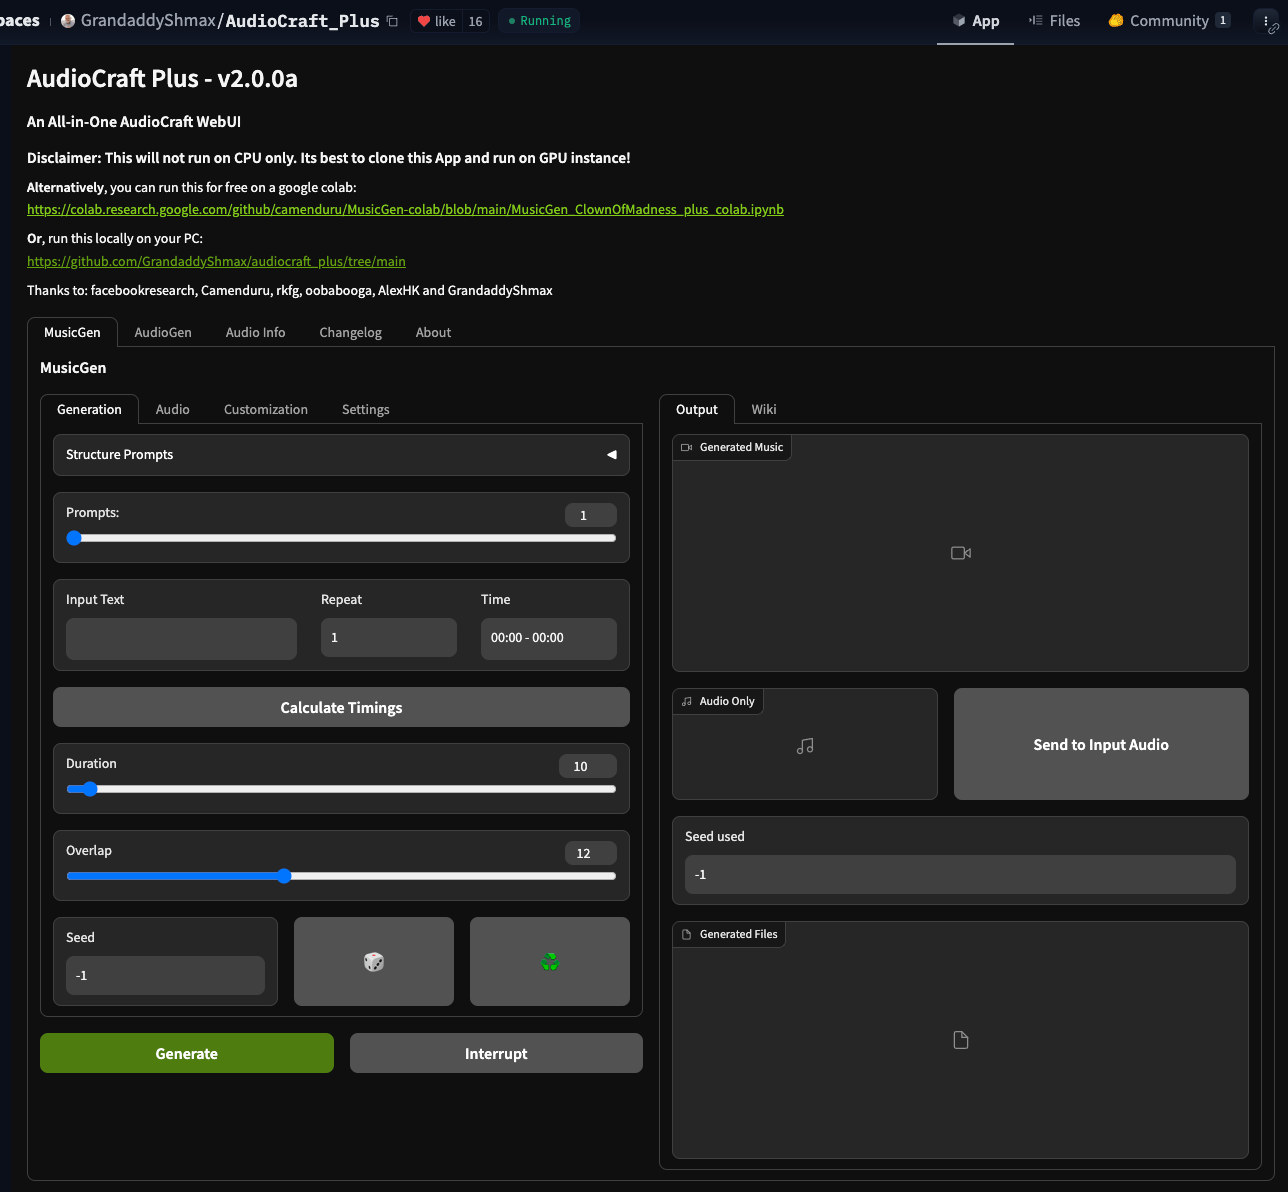Open the three-dot menu in header
The image size is (1288, 1192).
point(1266,21)
